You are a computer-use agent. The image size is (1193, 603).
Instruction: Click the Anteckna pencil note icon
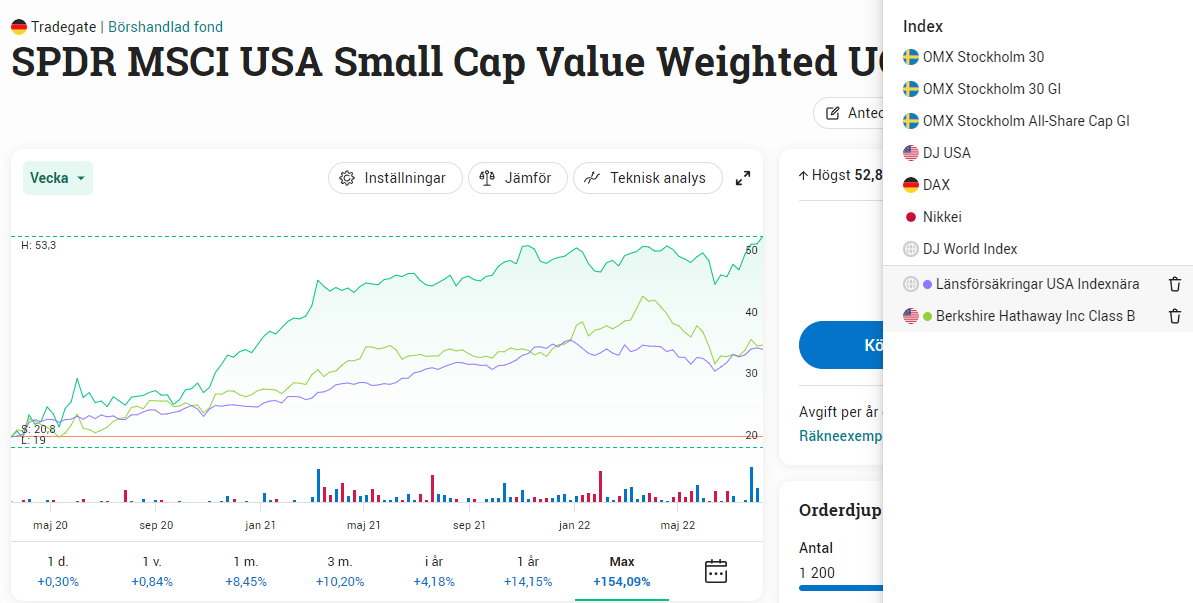[833, 113]
